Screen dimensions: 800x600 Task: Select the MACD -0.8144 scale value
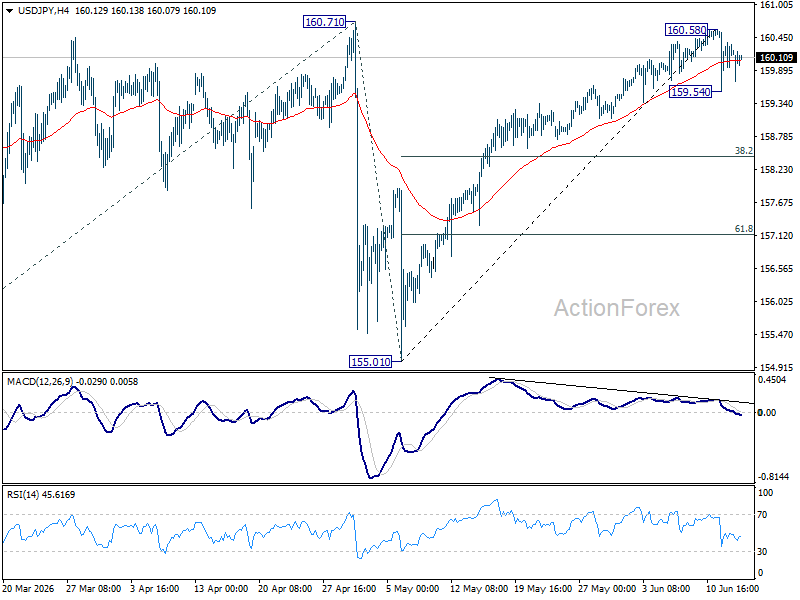pos(773,477)
